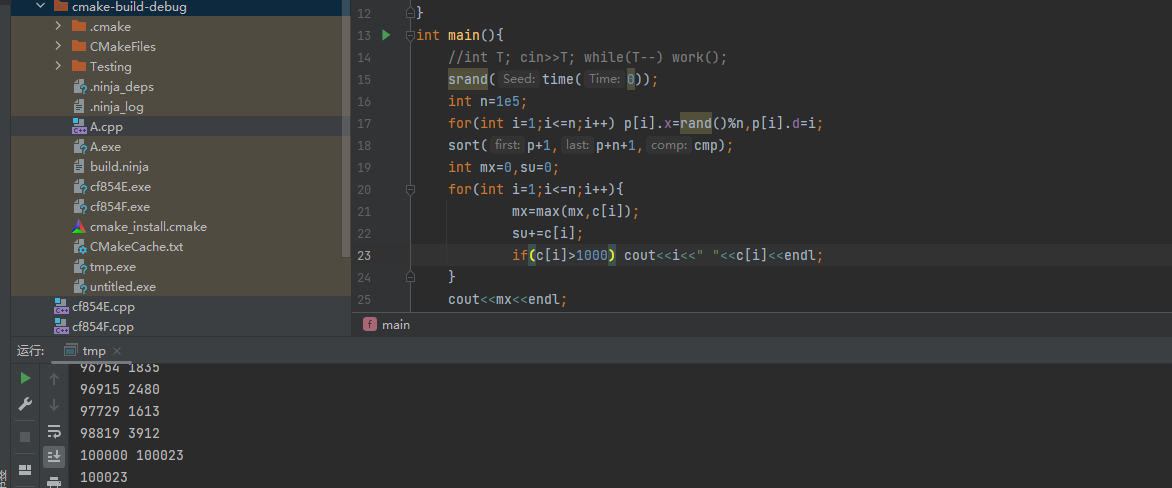Fold the main function at line 13
Viewport: 1172px width, 488px height.
click(x=410, y=35)
